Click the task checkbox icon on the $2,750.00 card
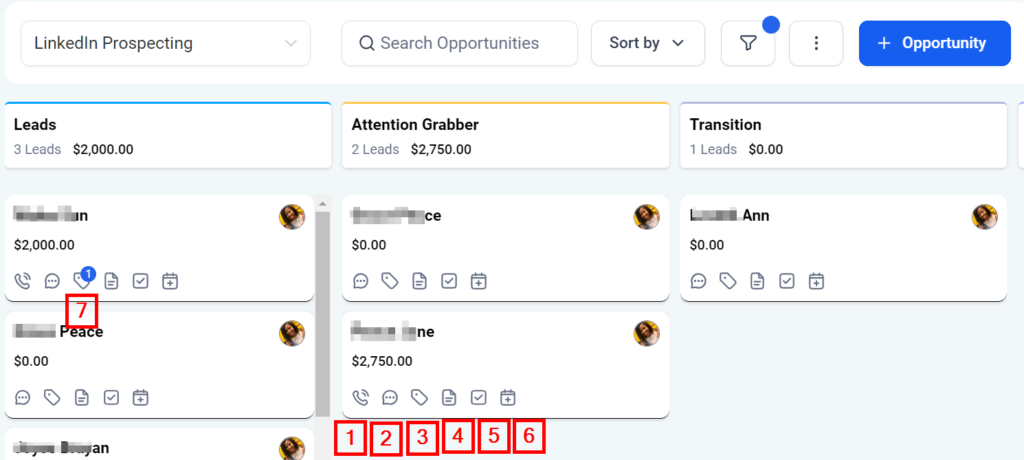Viewport: 1024px width, 460px height. [479, 397]
